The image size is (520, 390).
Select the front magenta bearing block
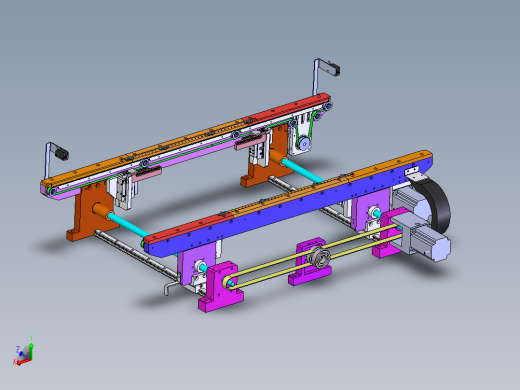coord(220,287)
